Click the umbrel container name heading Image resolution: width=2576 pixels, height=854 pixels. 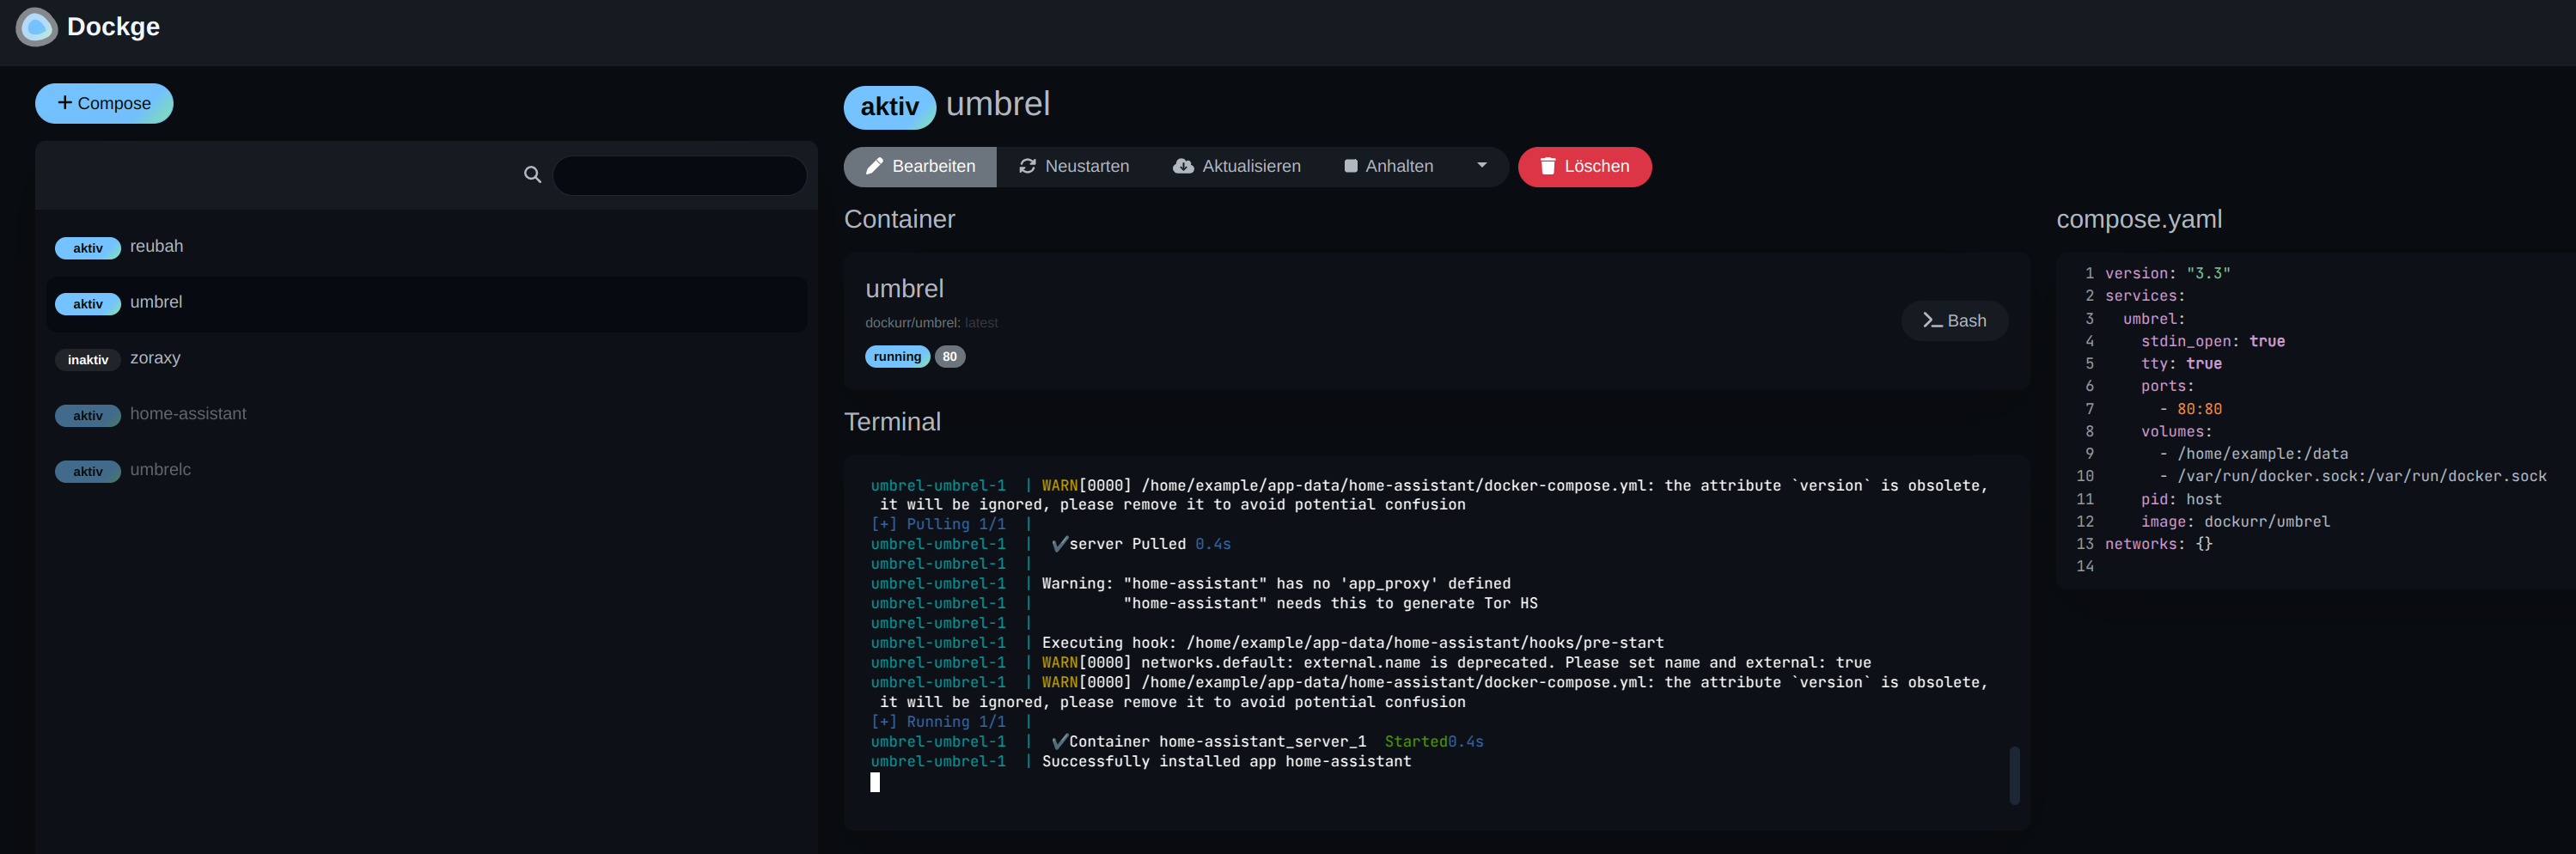904,289
